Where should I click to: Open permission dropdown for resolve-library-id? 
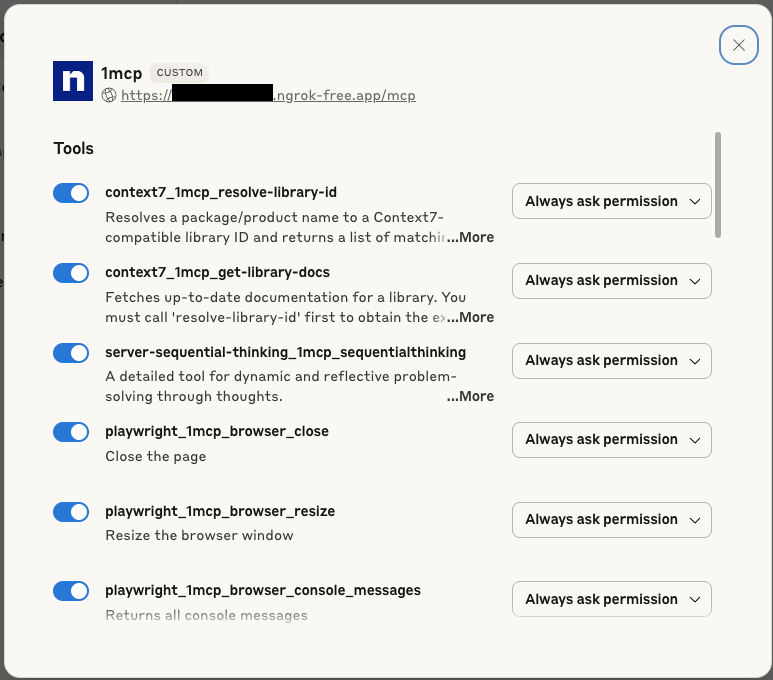(x=612, y=201)
